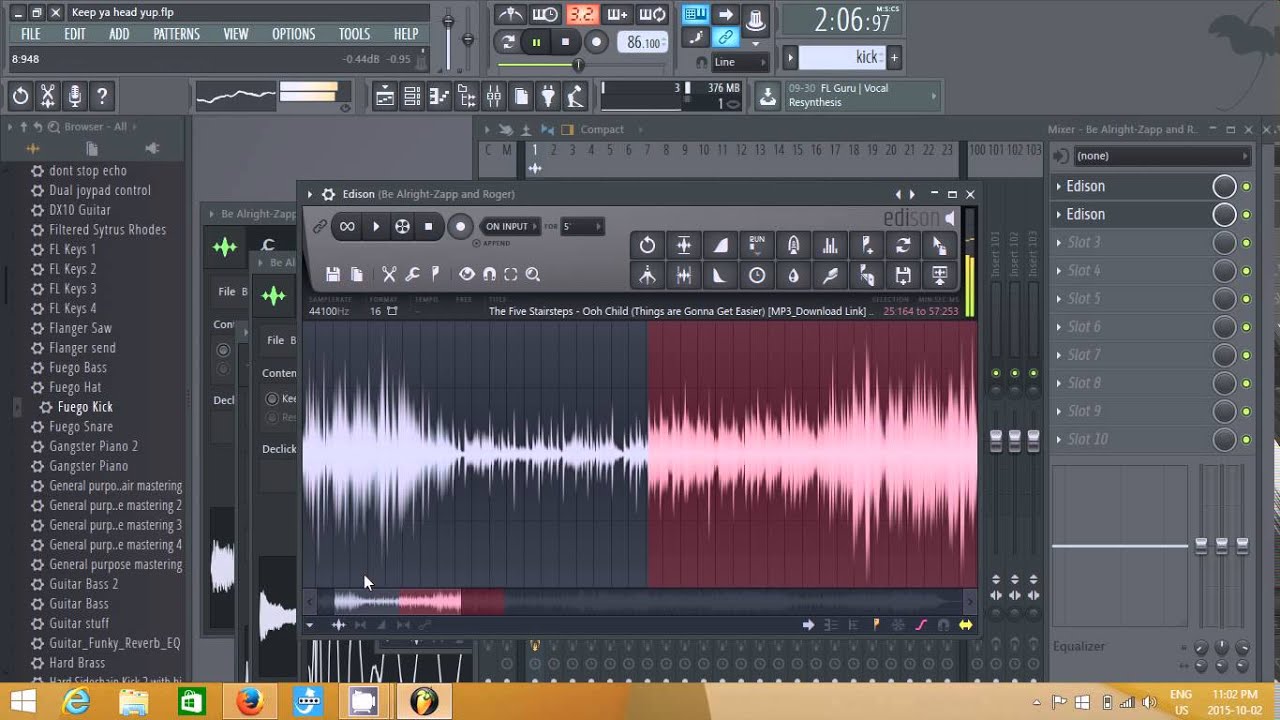1280x720 pixels.
Task: Click Edison's send to playlist button
Action: (939, 275)
